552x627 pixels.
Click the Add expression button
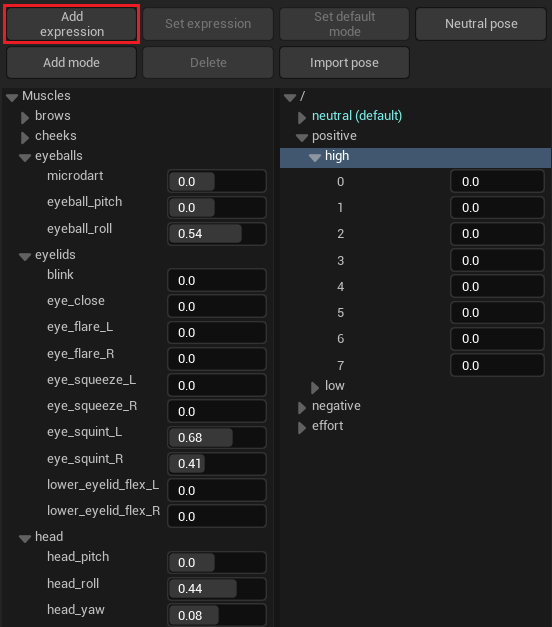72,24
